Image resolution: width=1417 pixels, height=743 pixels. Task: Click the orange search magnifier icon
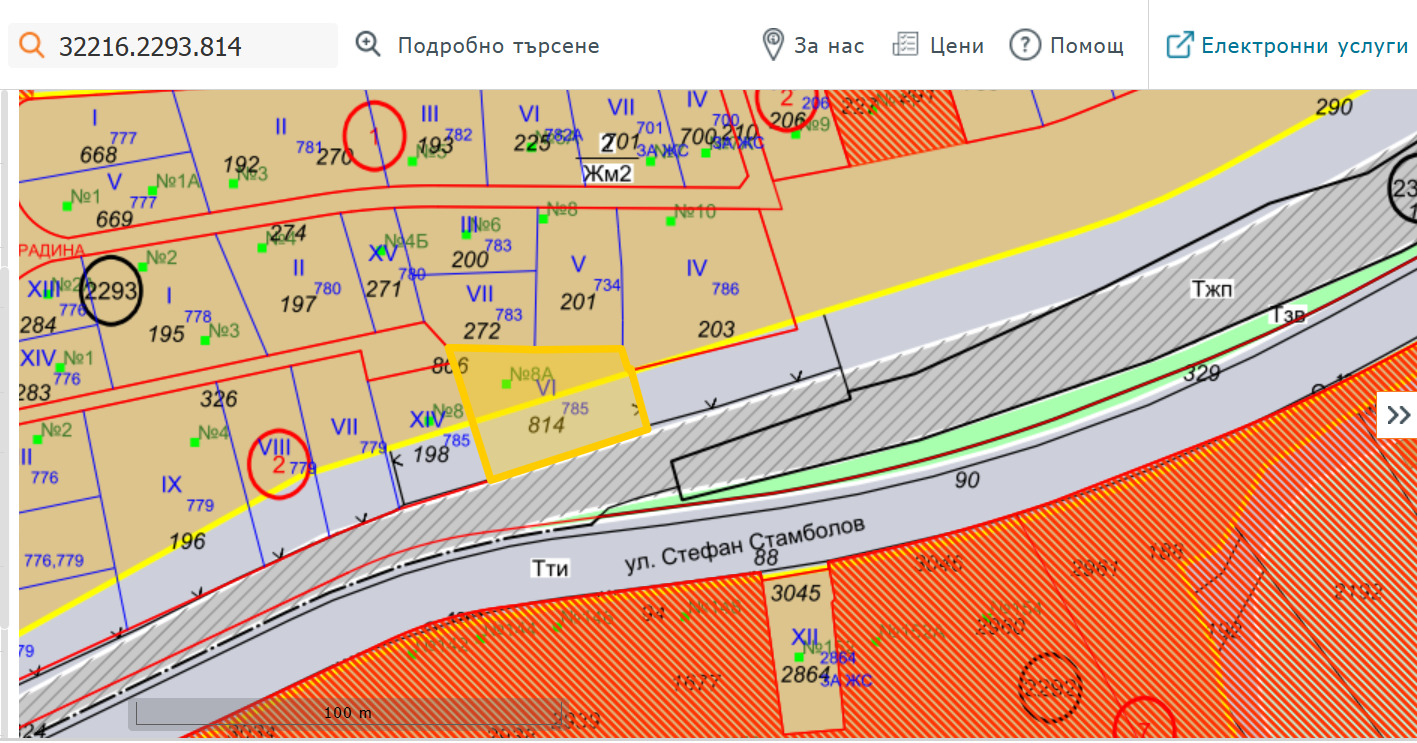point(32,45)
